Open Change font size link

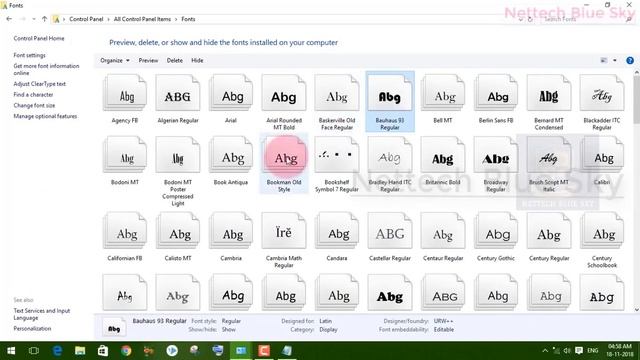[34, 105]
